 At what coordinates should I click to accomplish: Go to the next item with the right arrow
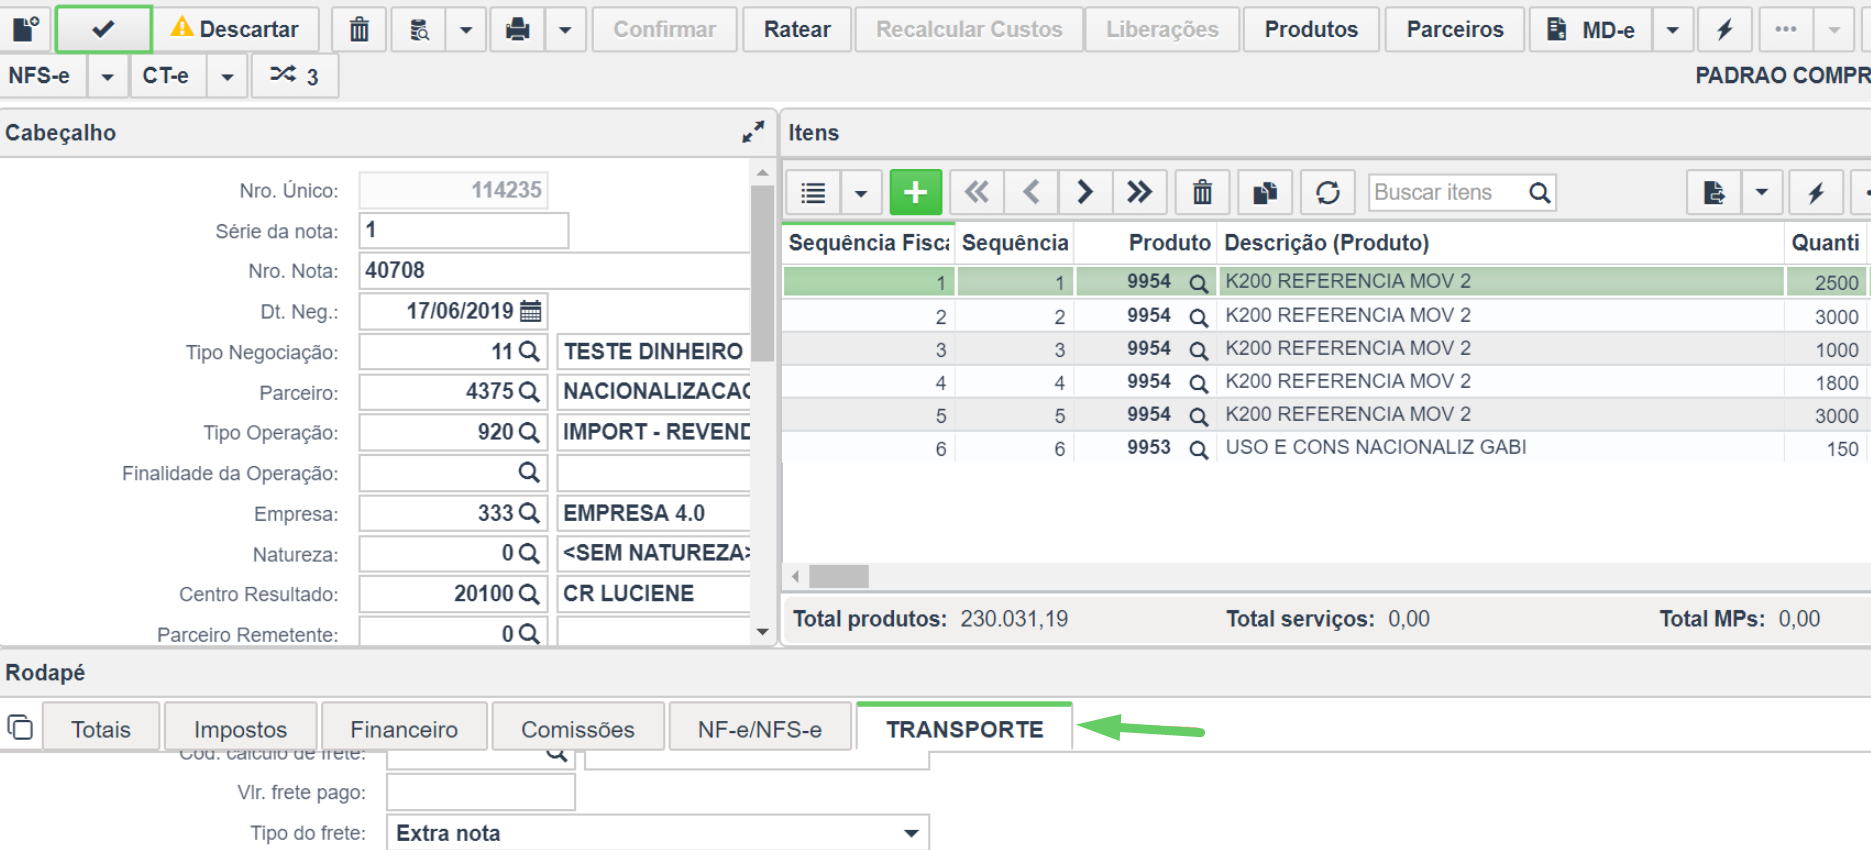(1085, 192)
